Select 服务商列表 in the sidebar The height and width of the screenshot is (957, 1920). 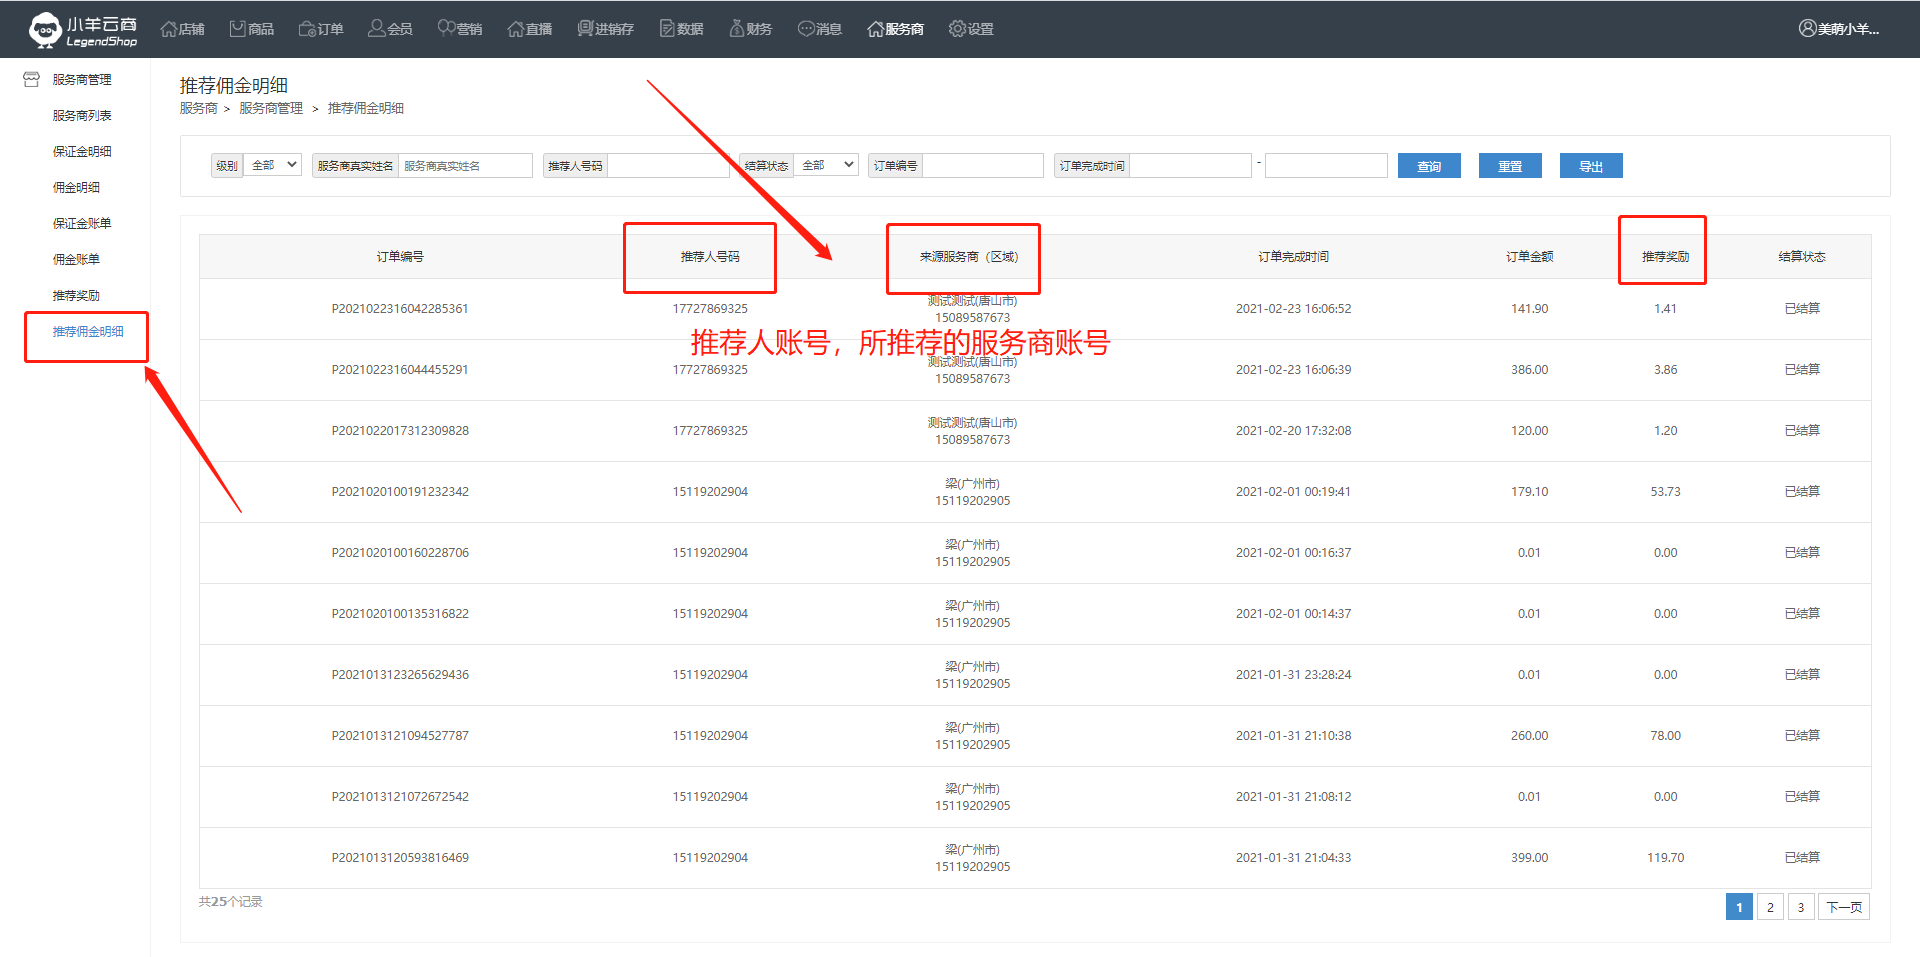(82, 115)
